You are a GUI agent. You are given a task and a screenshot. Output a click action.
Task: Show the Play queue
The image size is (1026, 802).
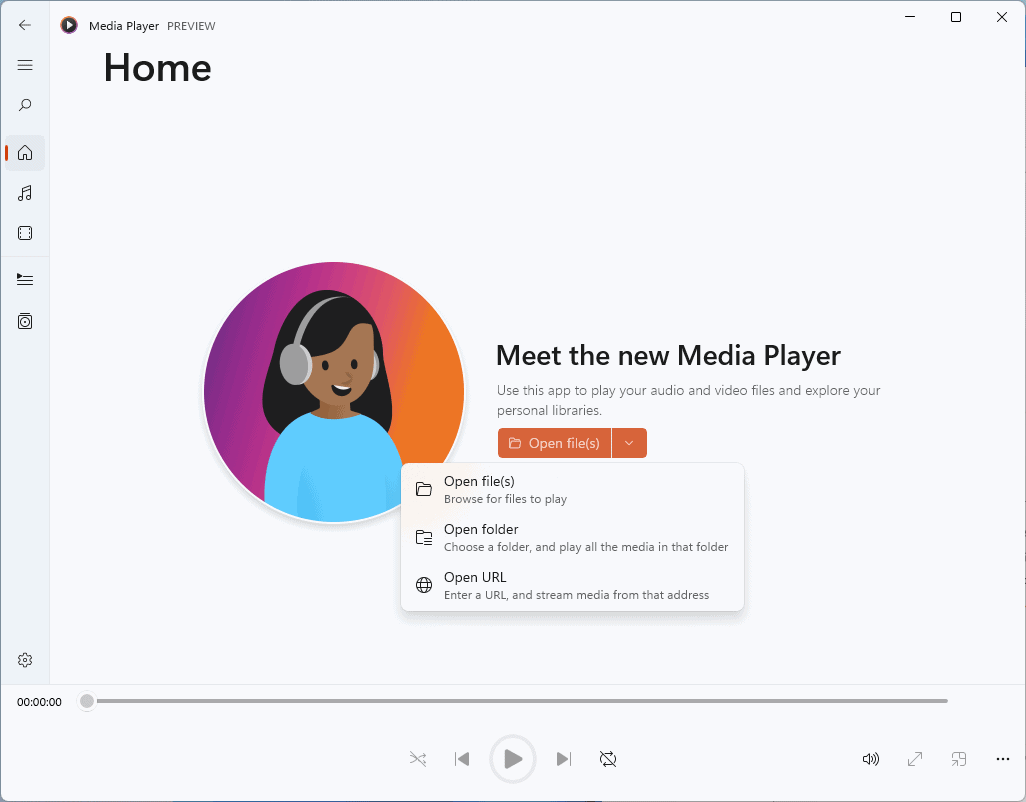coord(25,279)
